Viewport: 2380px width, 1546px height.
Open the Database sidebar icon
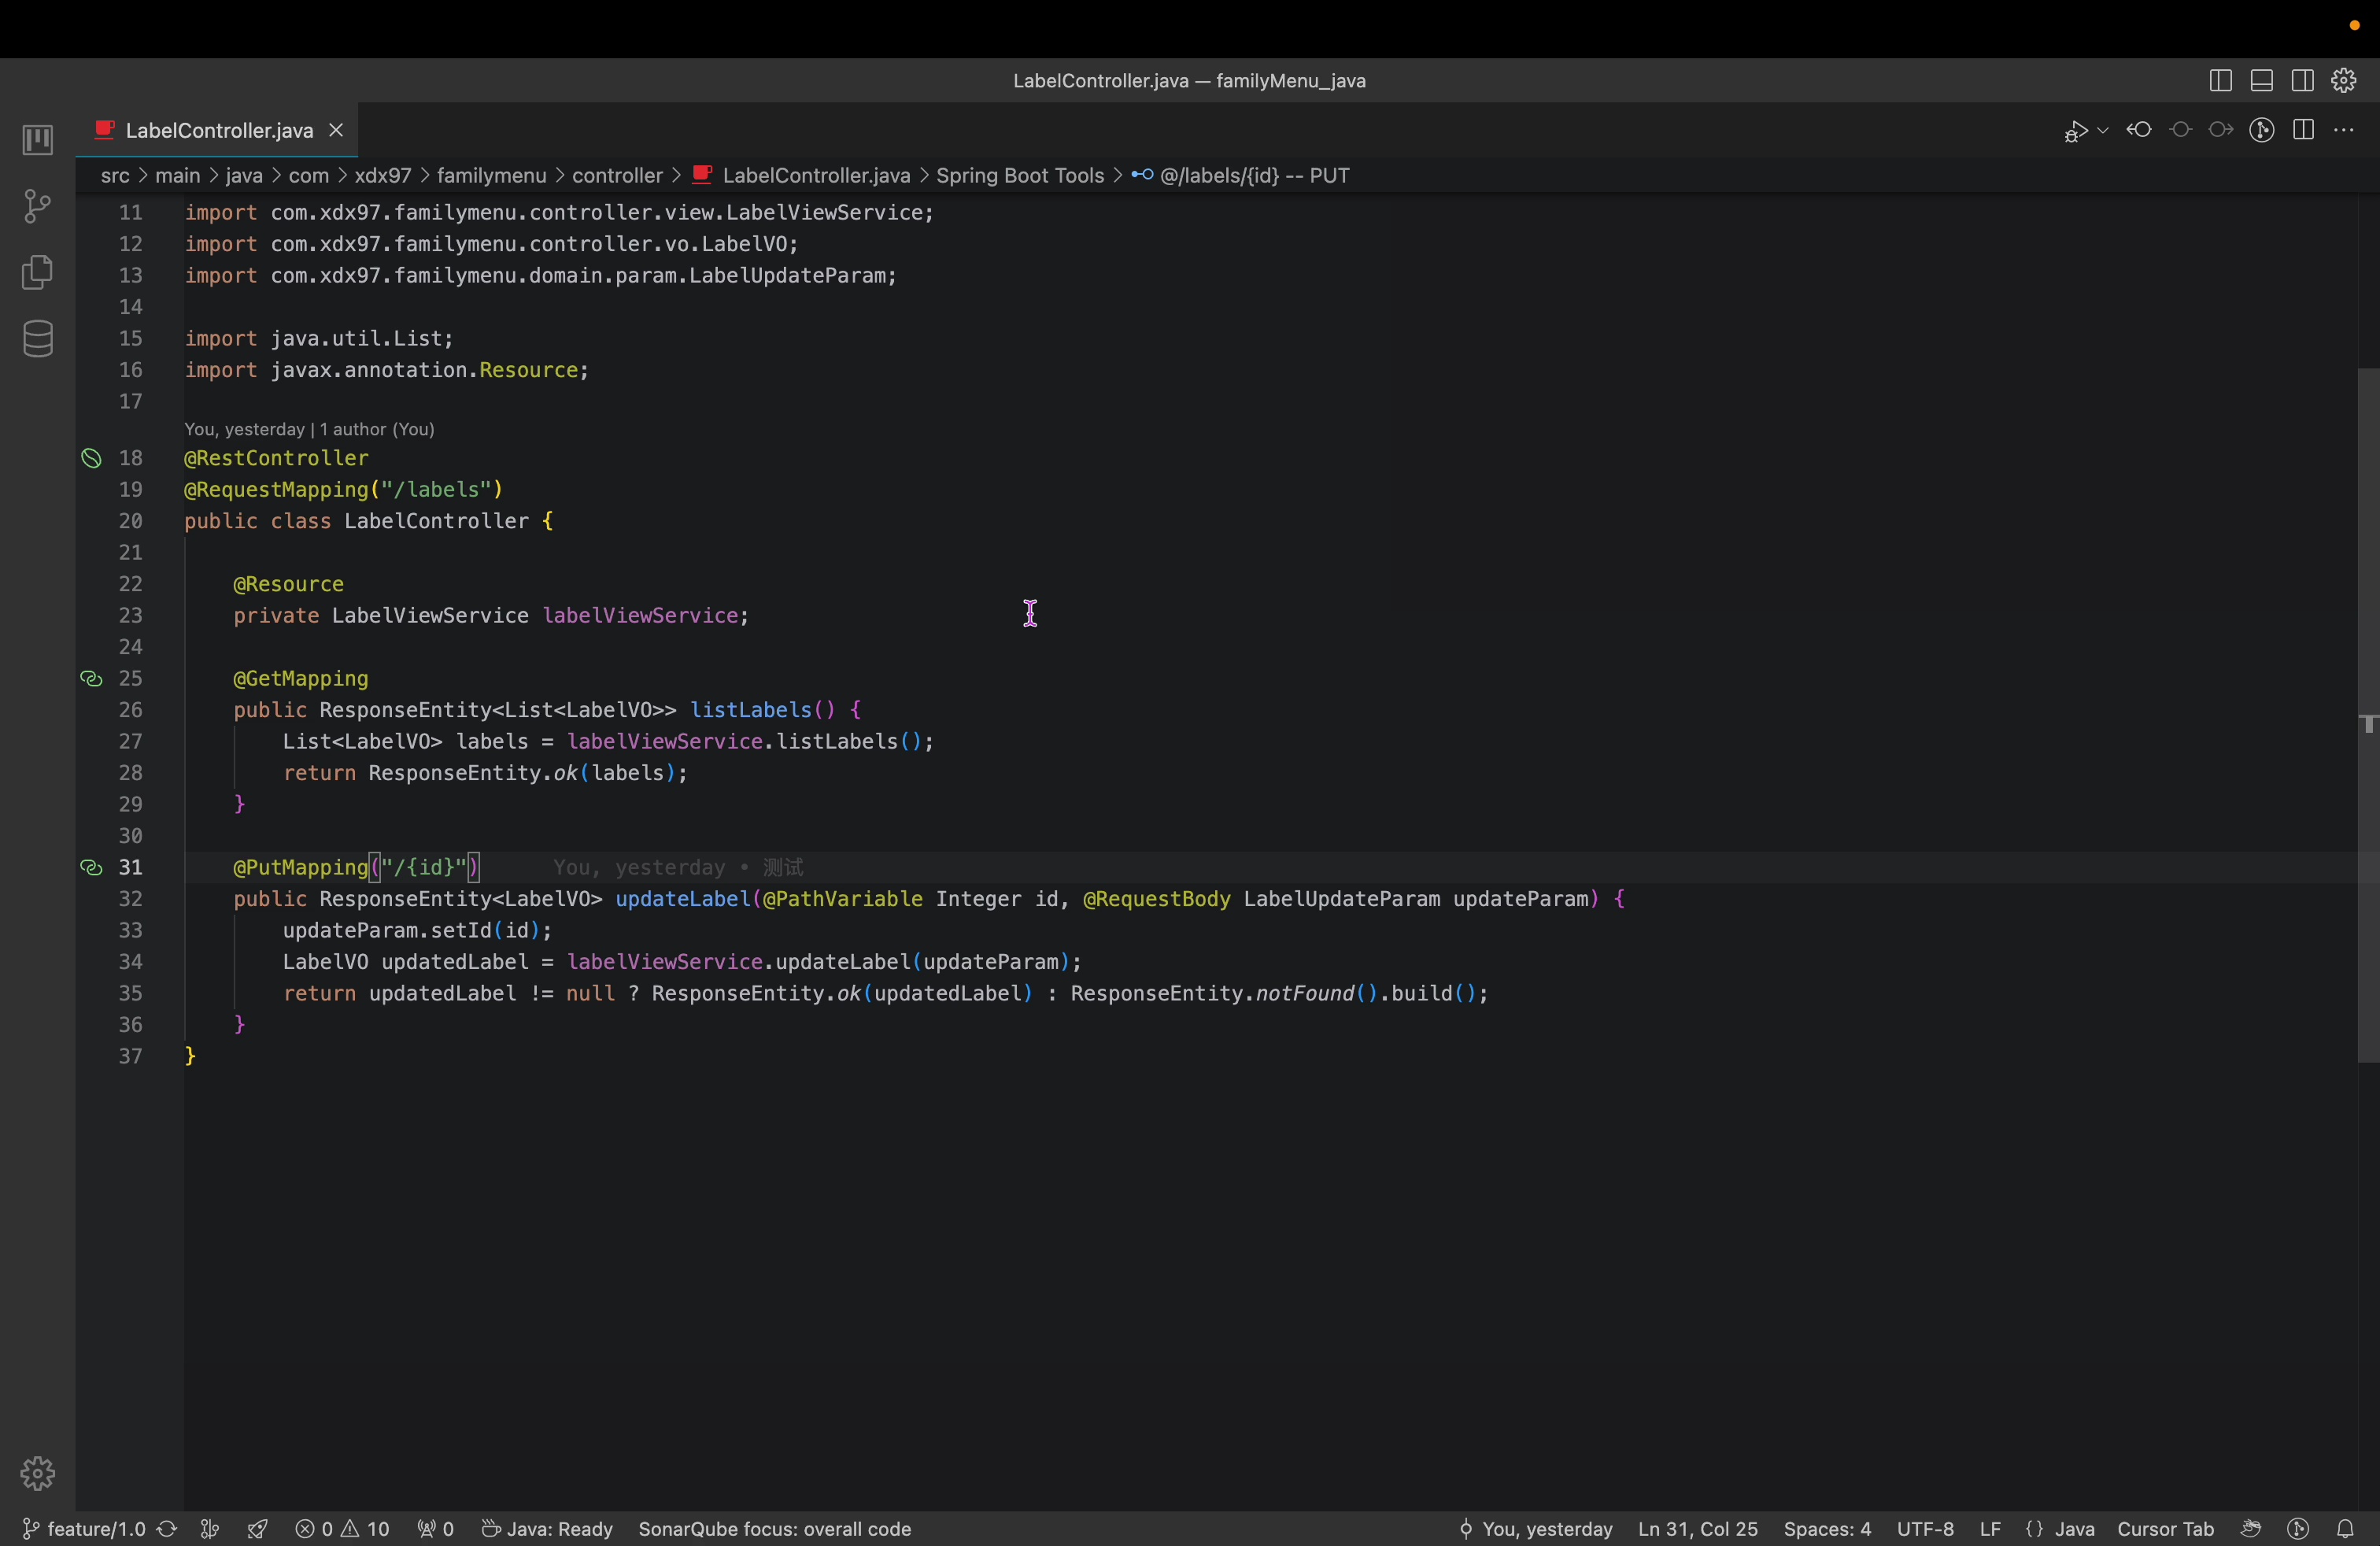click(37, 340)
